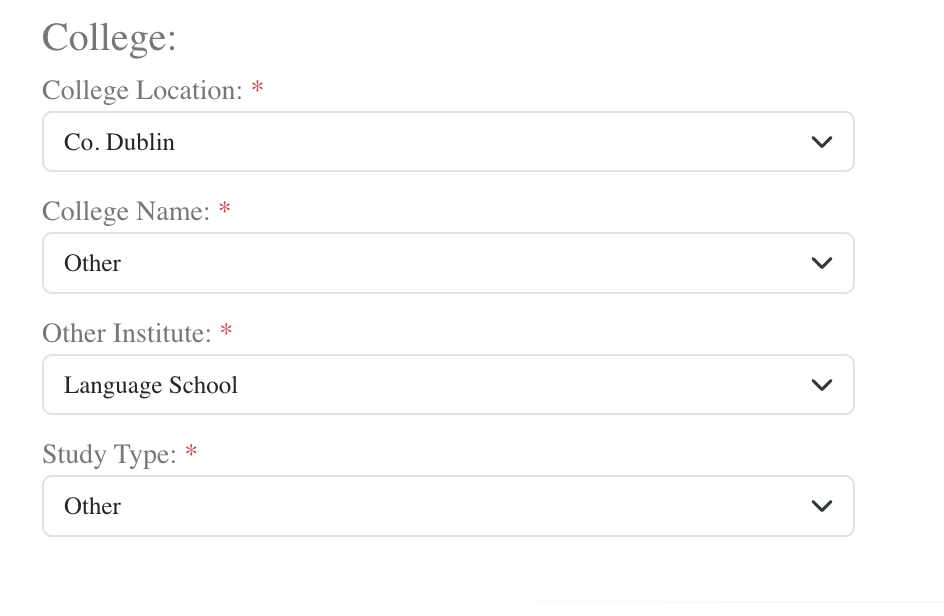
Task: Click the red asterisk beside Other Institute
Action: [226, 332]
